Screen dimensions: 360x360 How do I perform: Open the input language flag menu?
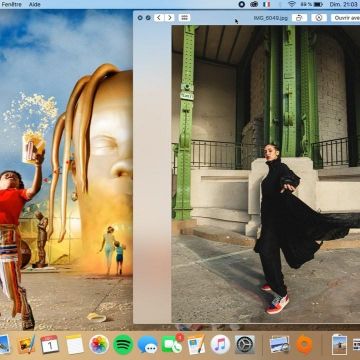[x=267, y=4]
